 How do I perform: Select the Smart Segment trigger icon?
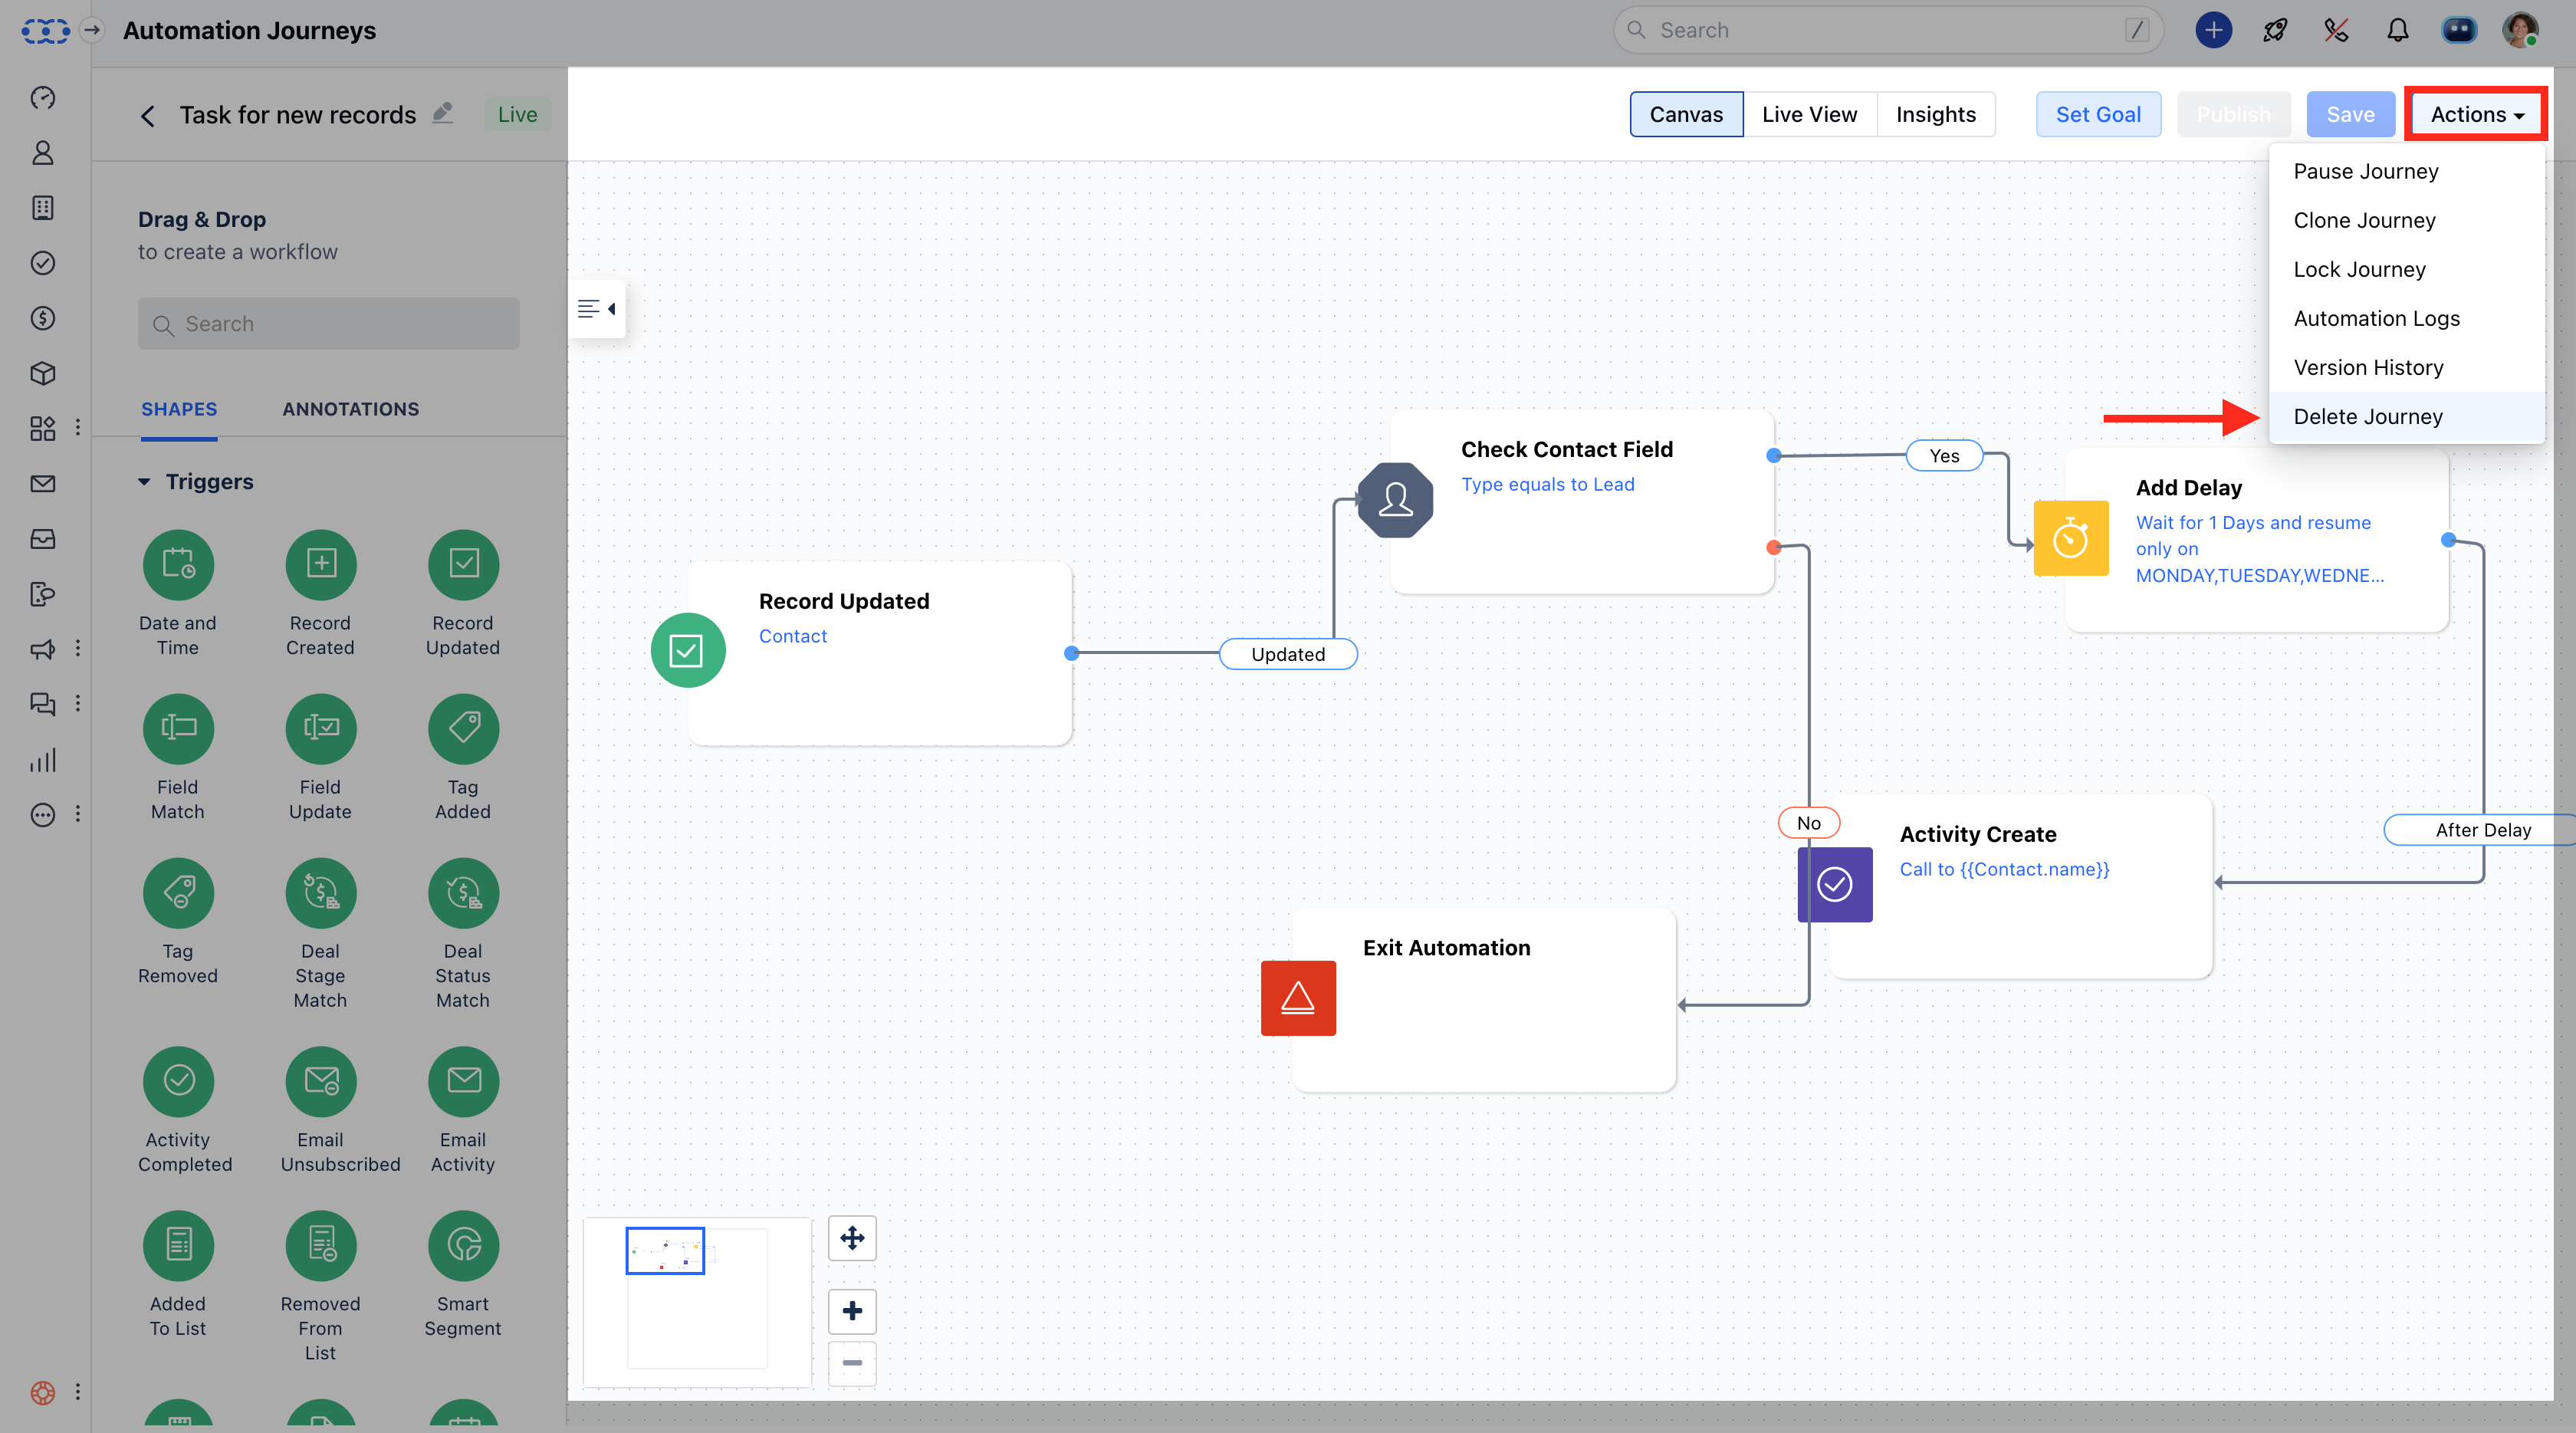pyautogui.click(x=464, y=1245)
